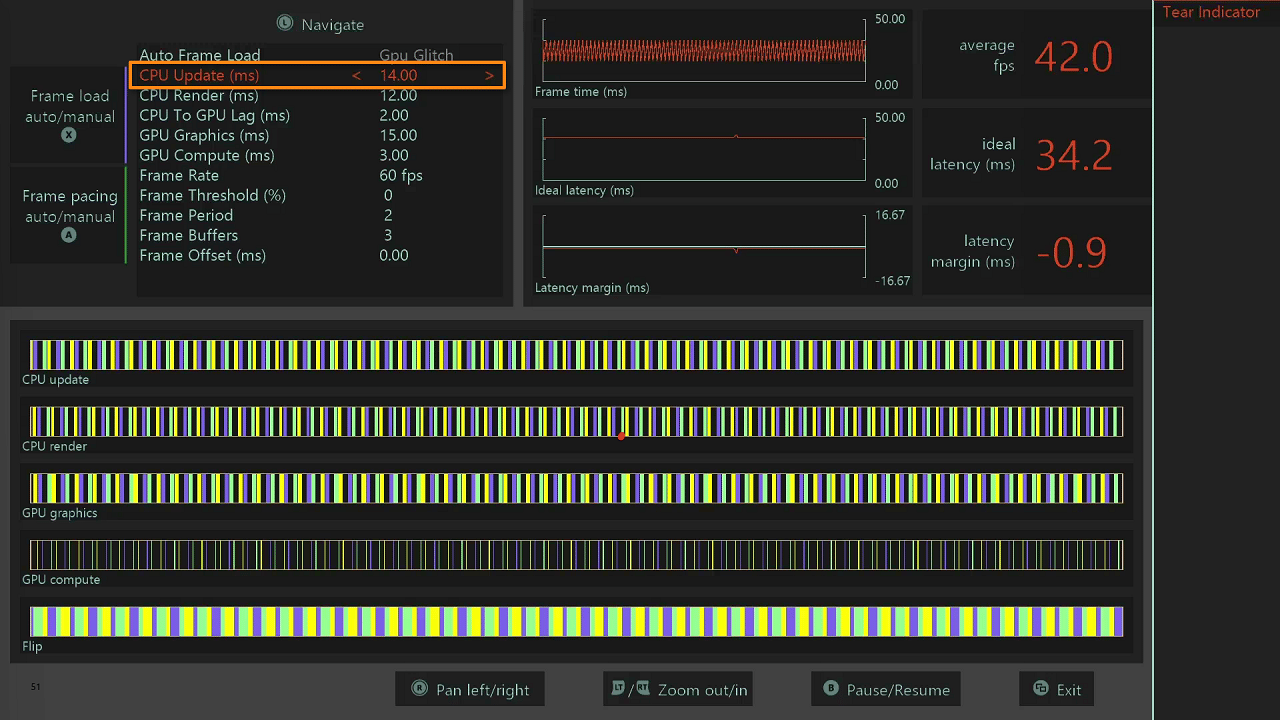Screen dimensions: 1280x720
Task: Click the Ideal latency graph
Action: pos(704,149)
